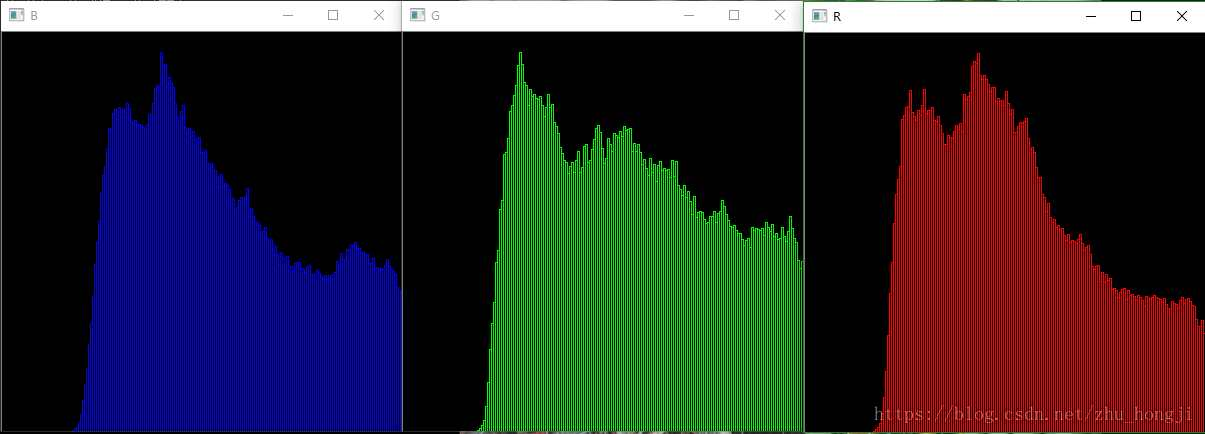The width and height of the screenshot is (1205, 434).
Task: Close the G histogram window
Action: pyautogui.click(x=780, y=15)
